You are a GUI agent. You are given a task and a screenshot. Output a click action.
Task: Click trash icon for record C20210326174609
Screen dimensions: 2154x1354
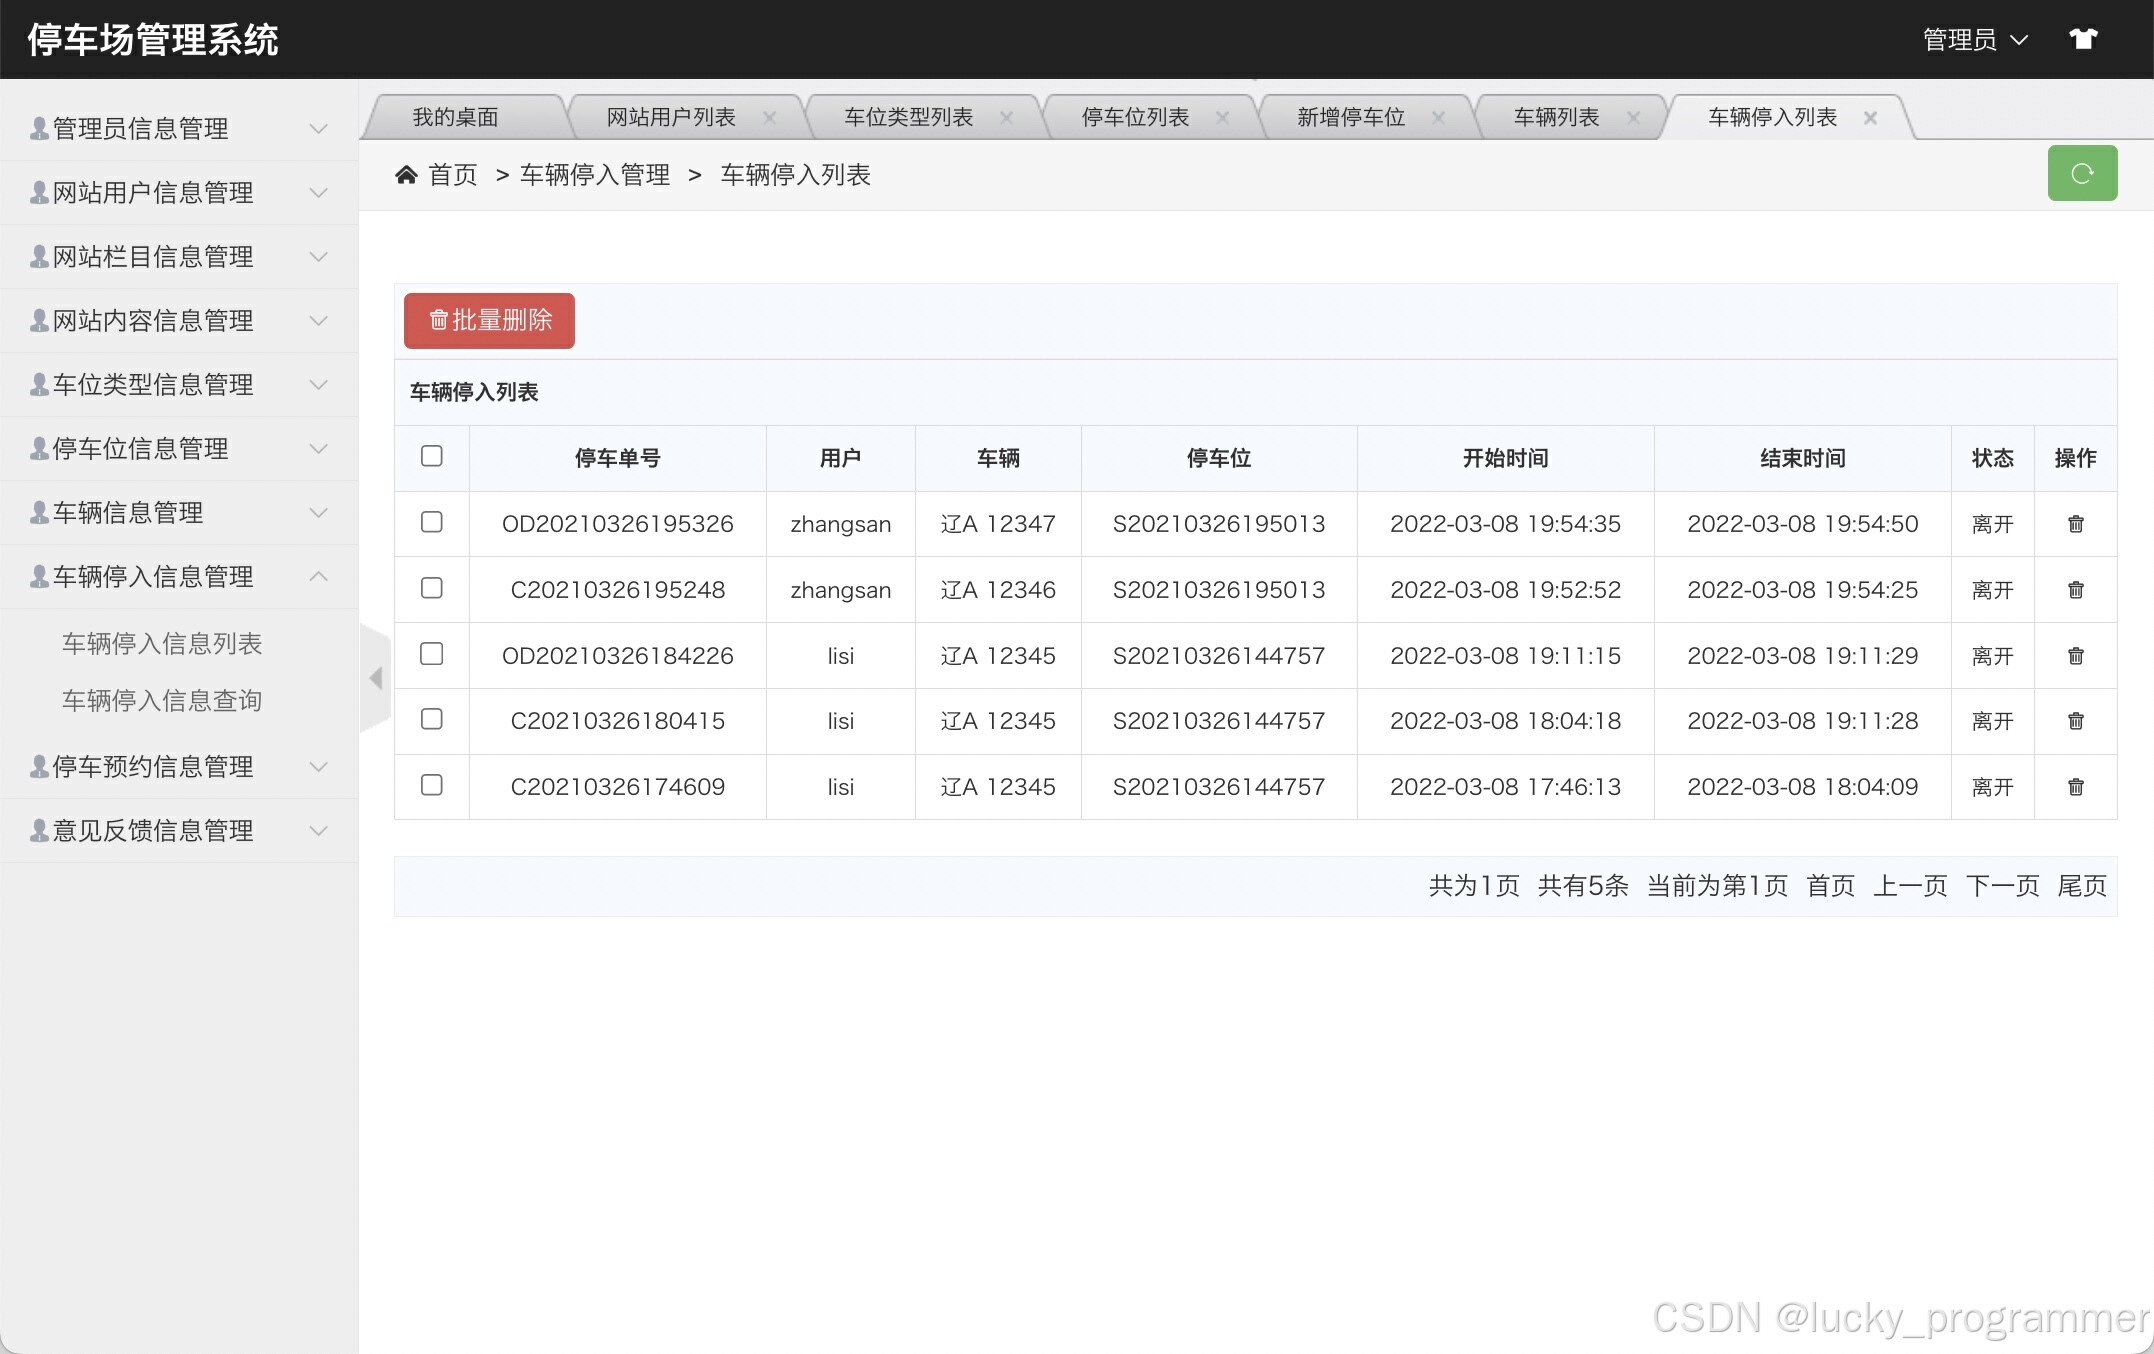(x=2075, y=787)
